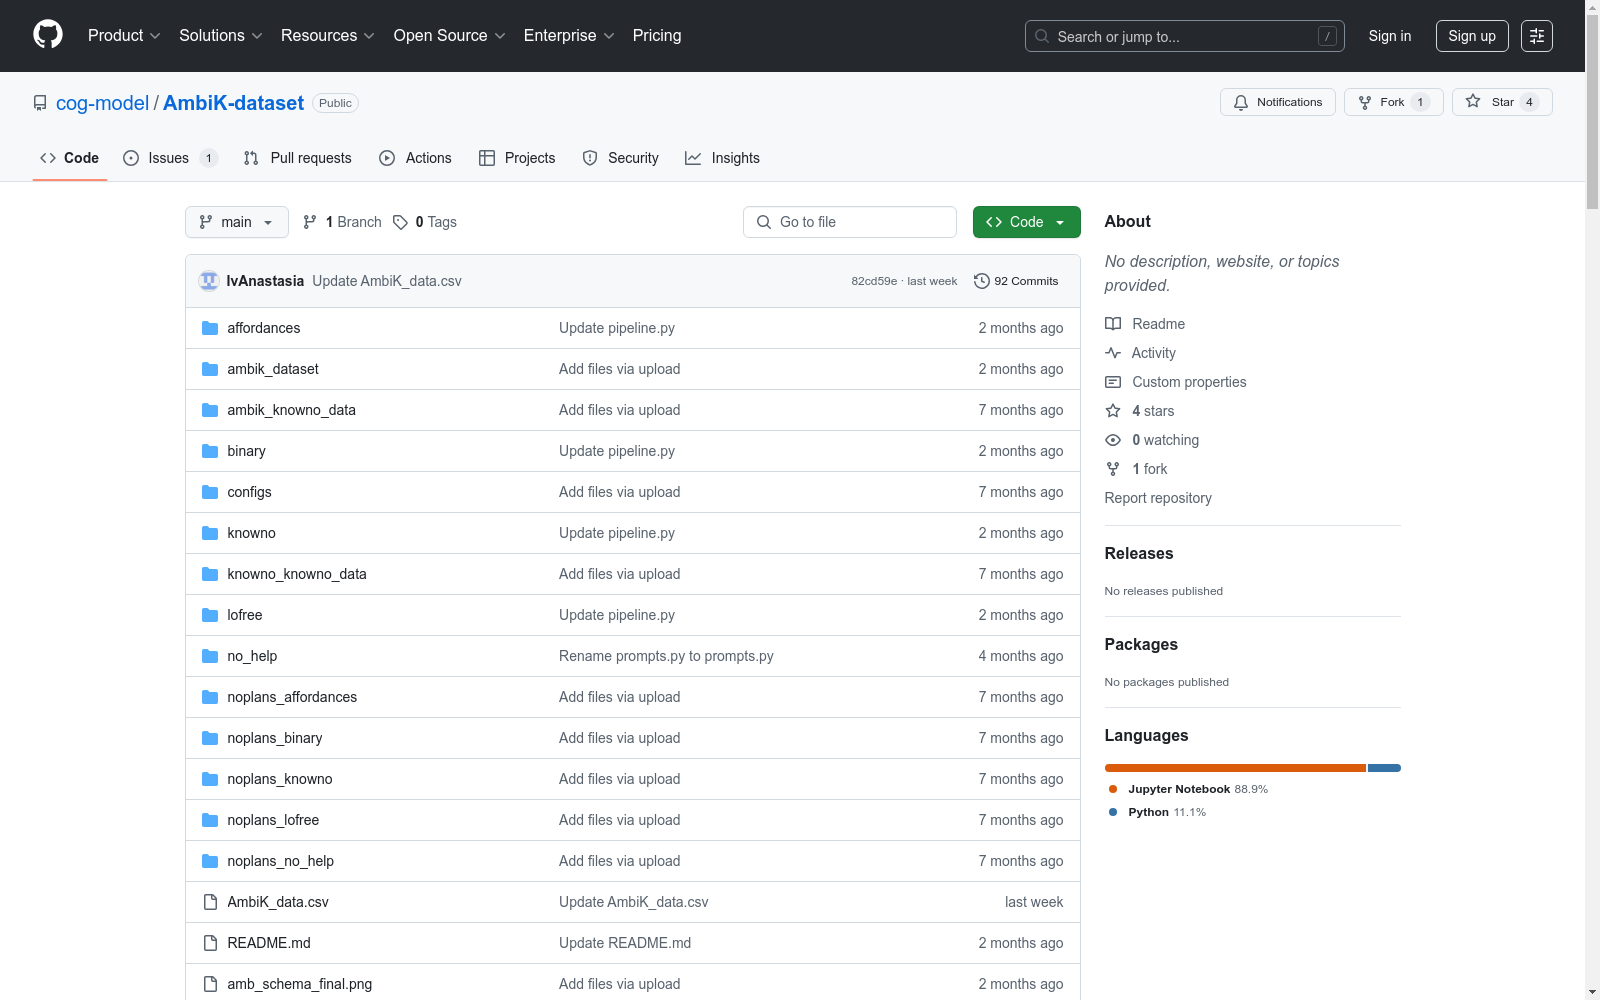The height and width of the screenshot is (1000, 1600).
Task: Switch to the Insights tab
Action: (x=722, y=158)
